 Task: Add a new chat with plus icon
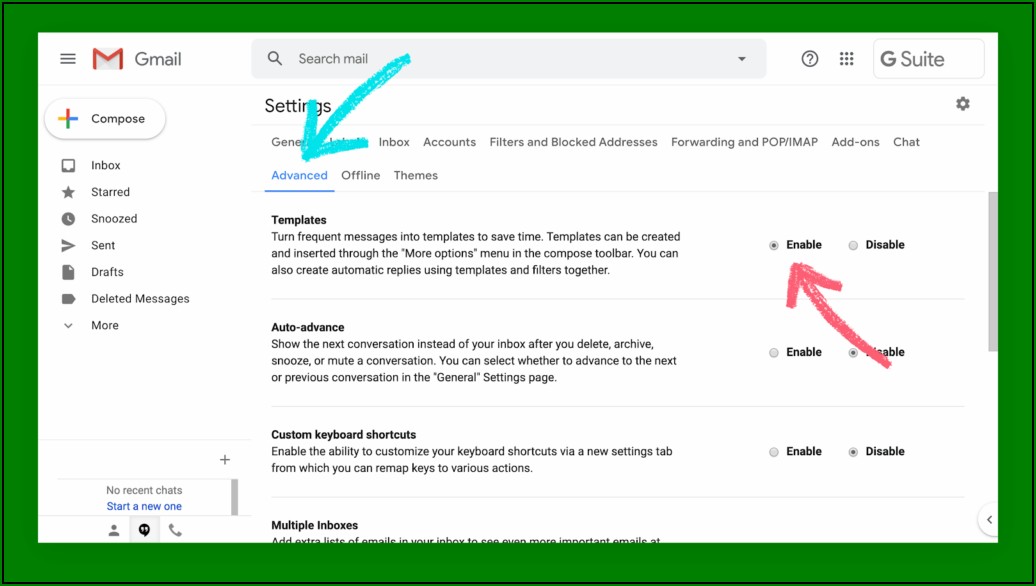[225, 459]
